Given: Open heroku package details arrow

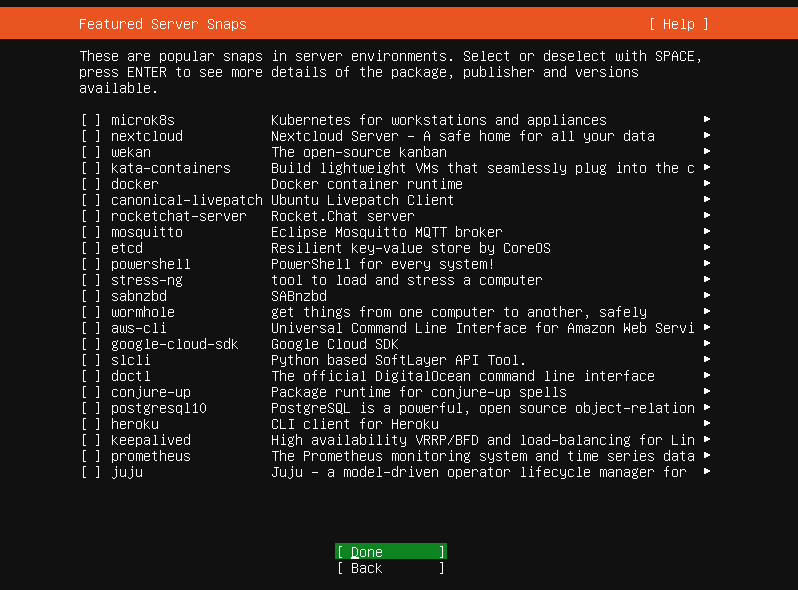Looking at the screenshot, I should pyautogui.click(x=707, y=424).
